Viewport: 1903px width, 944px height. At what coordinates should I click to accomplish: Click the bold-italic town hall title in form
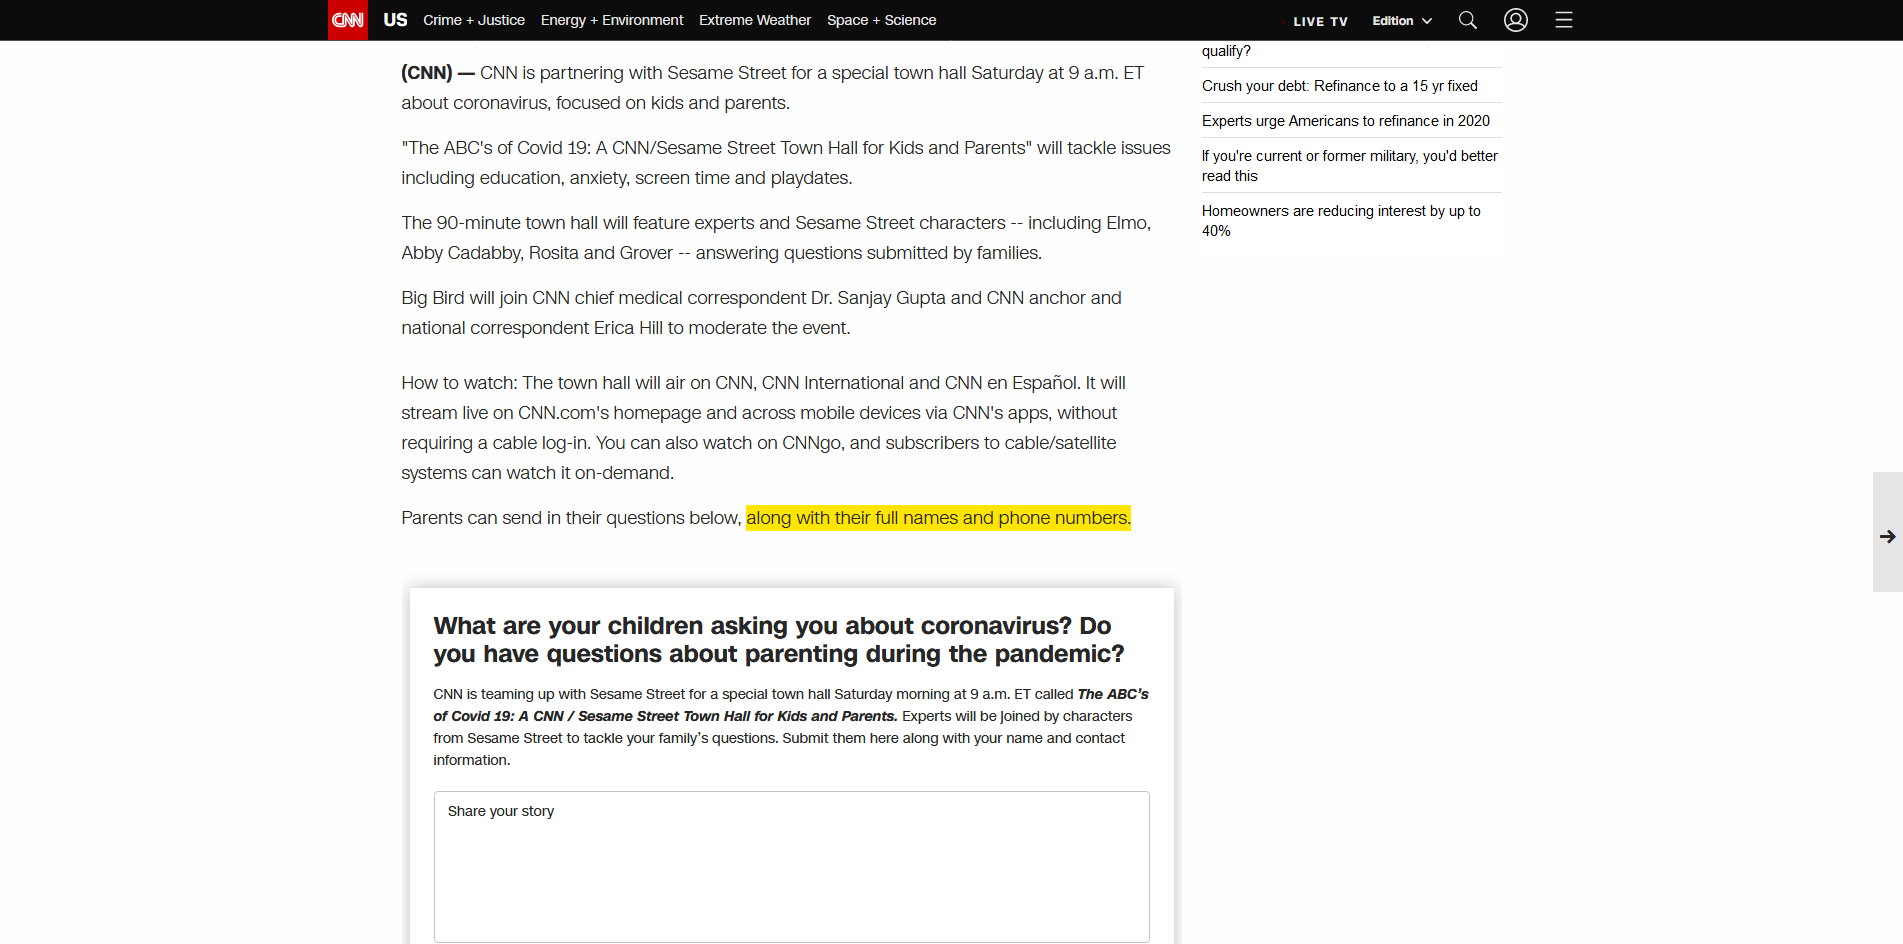tap(791, 705)
